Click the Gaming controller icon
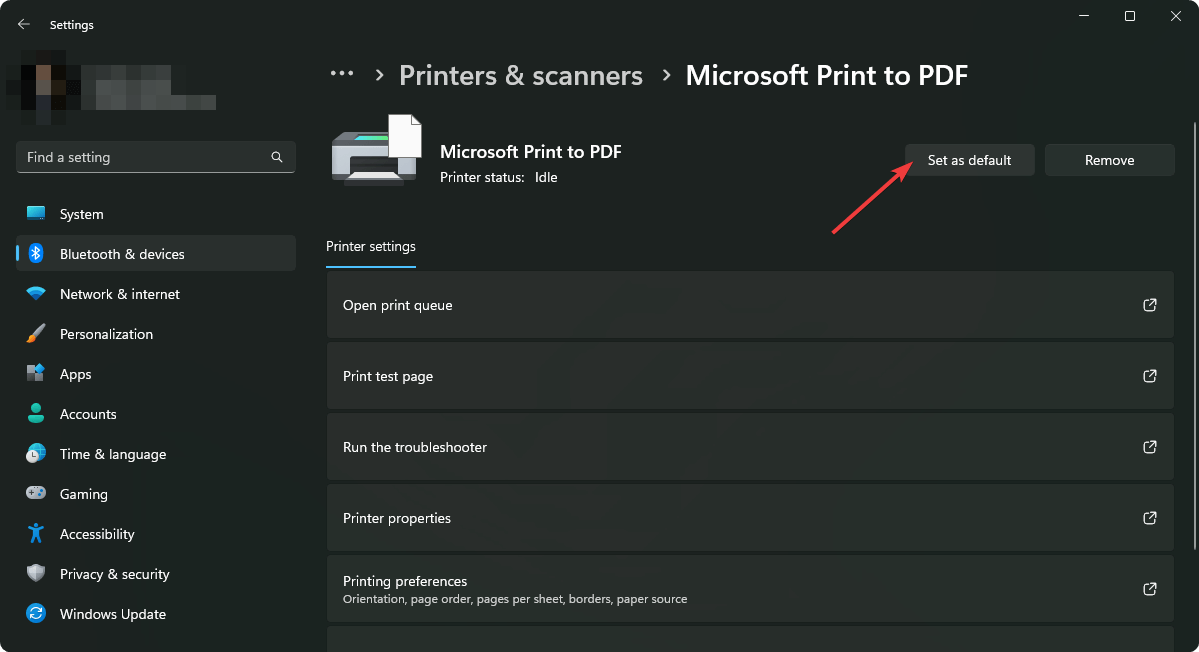1199x652 pixels. (36, 493)
